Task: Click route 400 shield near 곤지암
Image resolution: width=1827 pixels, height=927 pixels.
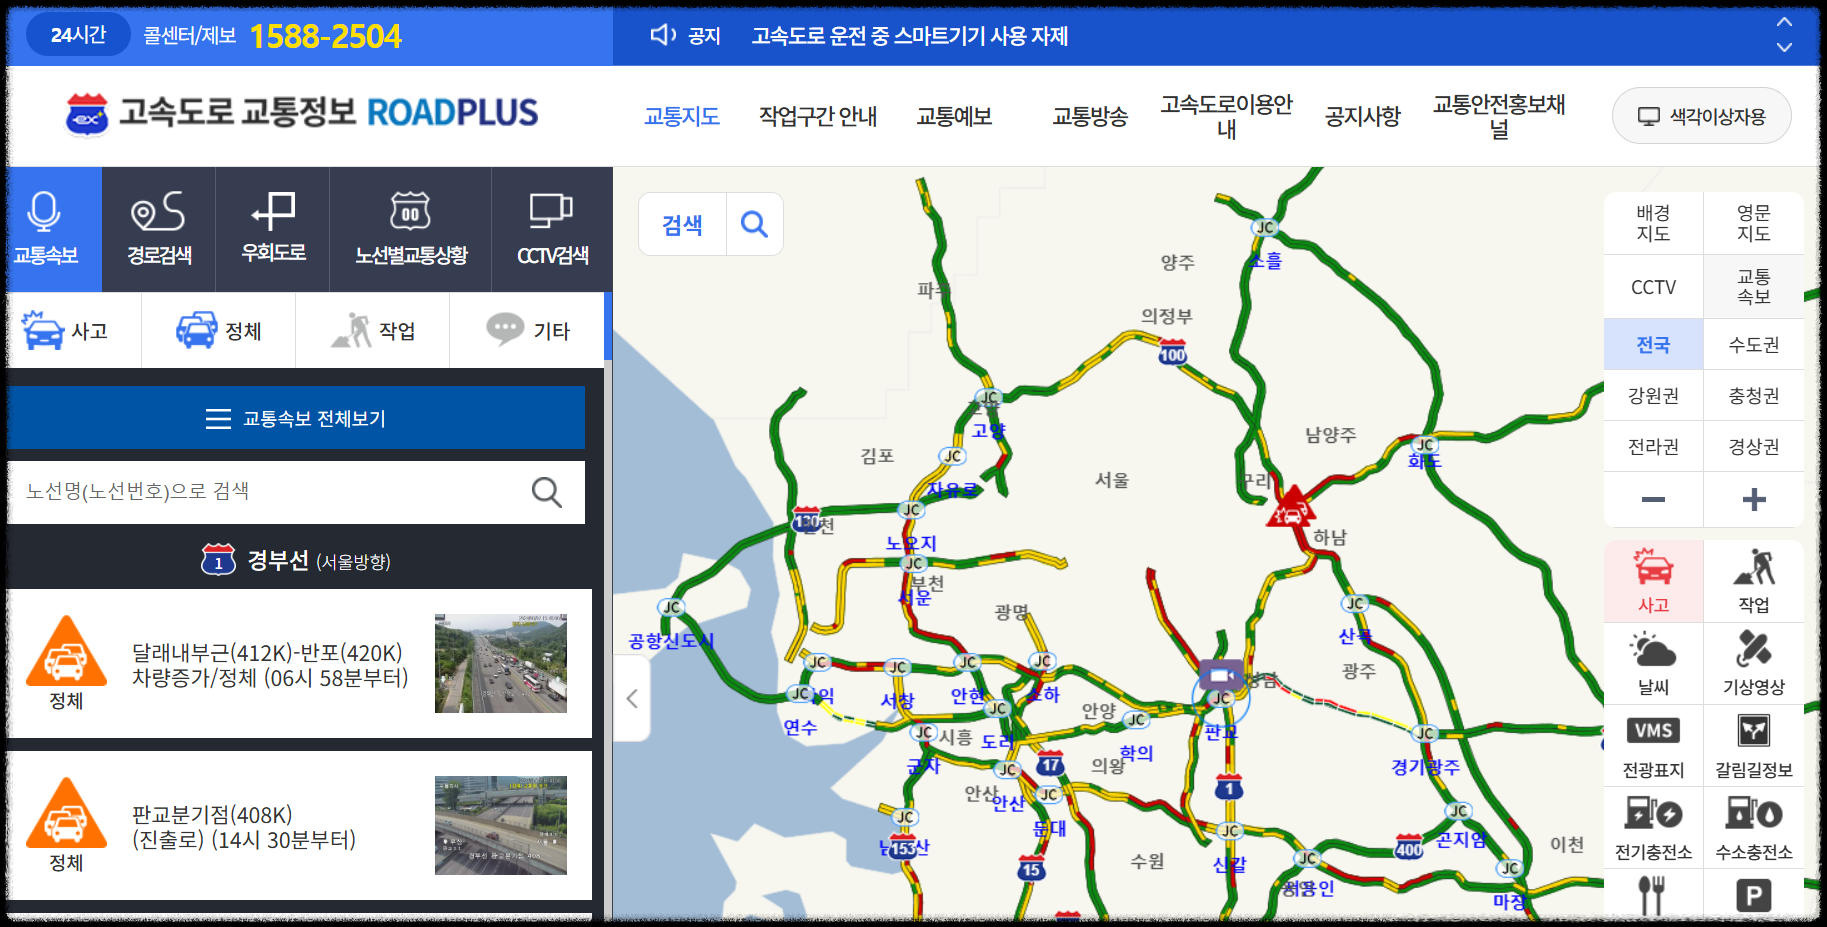Action: pyautogui.click(x=1409, y=847)
